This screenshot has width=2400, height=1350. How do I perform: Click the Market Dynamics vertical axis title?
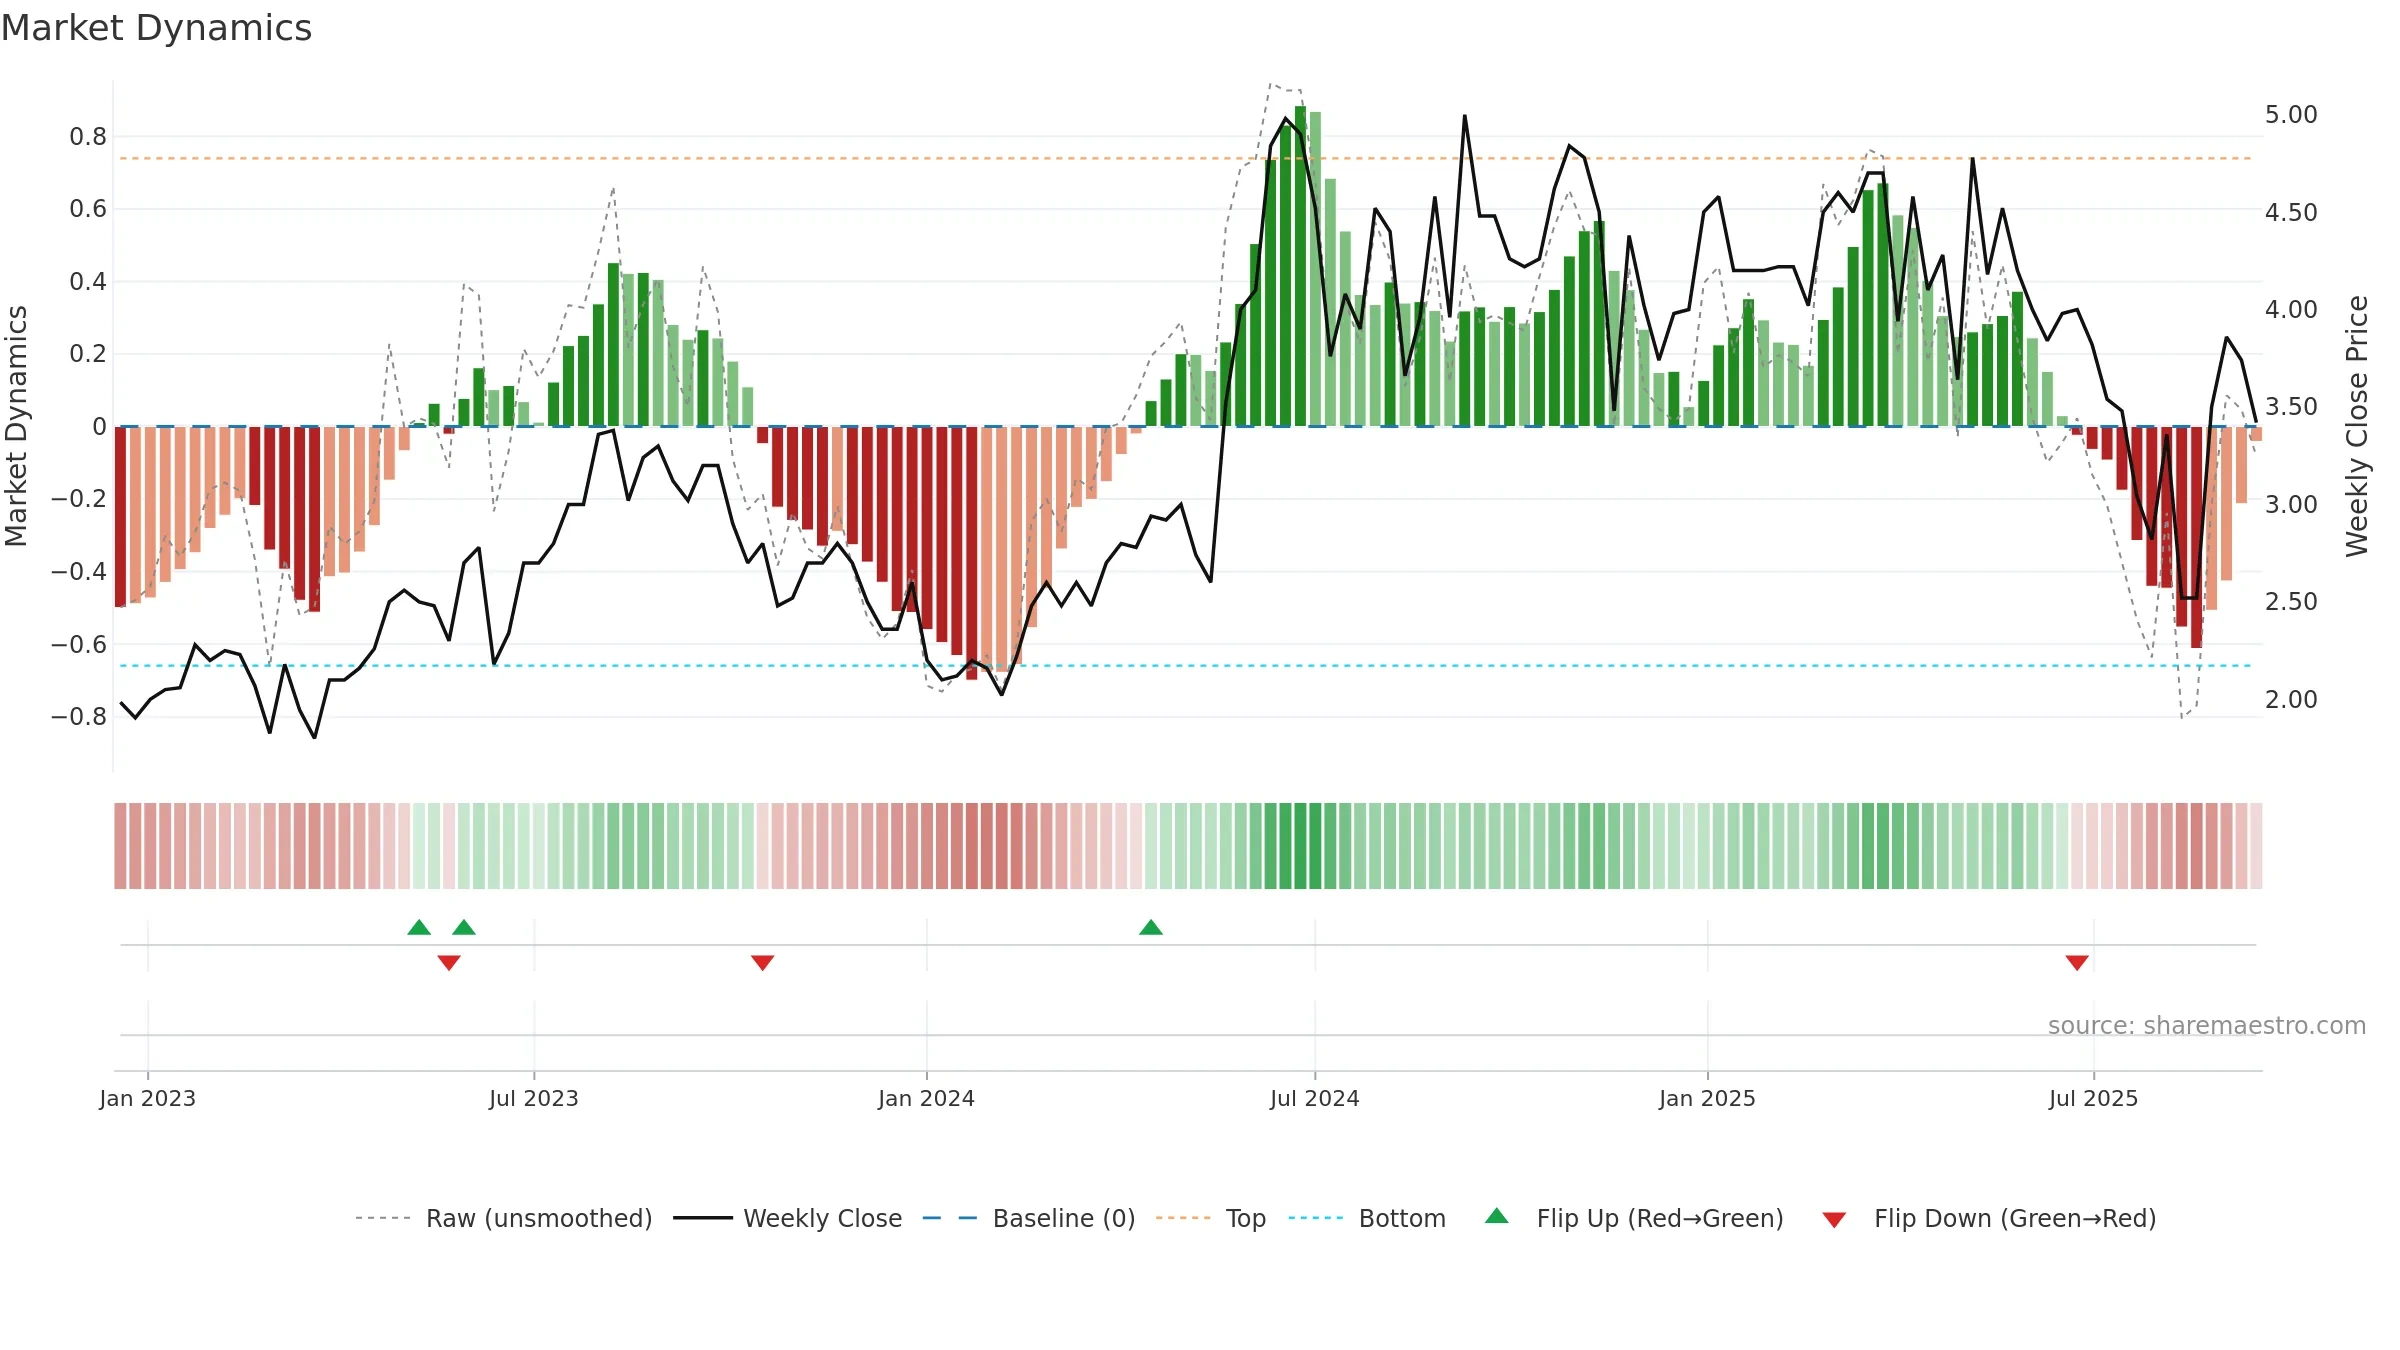[x=16, y=426]
